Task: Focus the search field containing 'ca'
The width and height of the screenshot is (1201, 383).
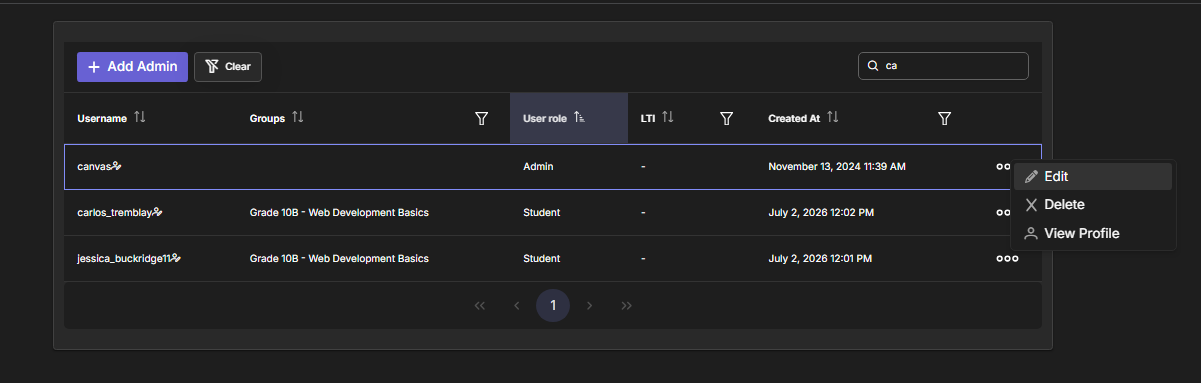Action: click(x=943, y=66)
